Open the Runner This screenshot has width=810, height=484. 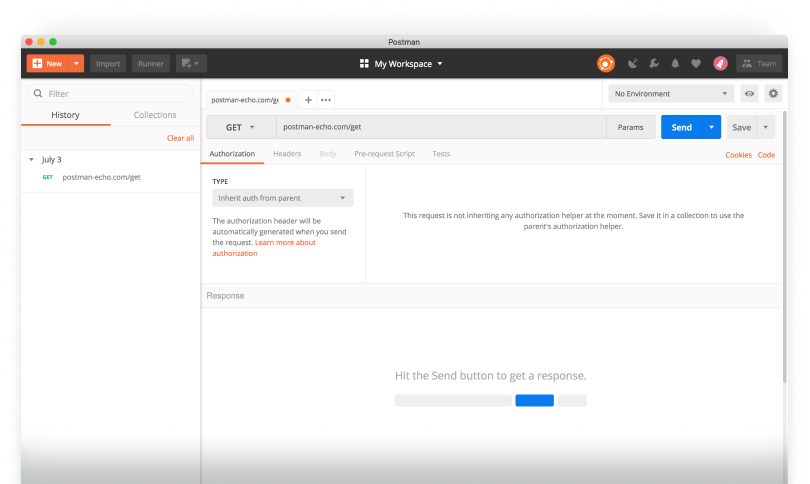coord(151,64)
